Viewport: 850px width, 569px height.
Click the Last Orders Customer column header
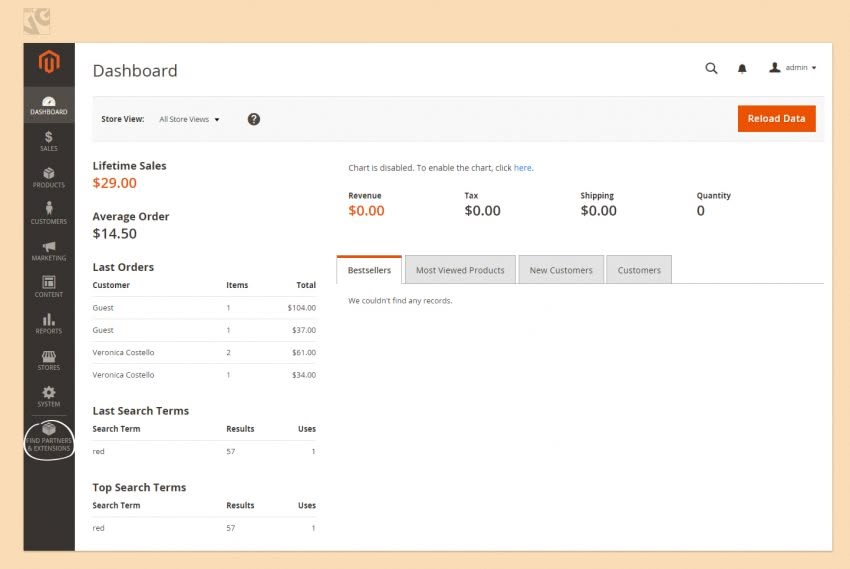coord(111,285)
